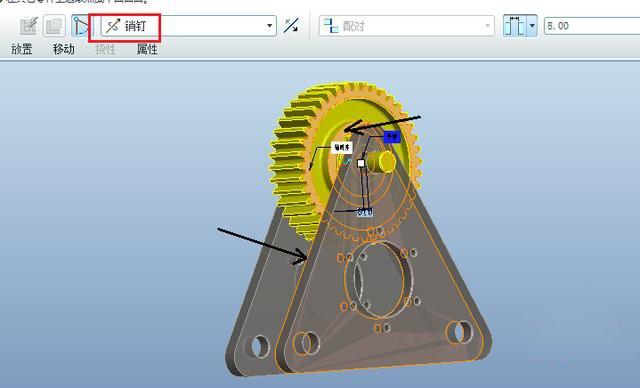Open the 挠性 tab
Image resolution: width=640 pixels, height=388 pixels.
click(105, 49)
